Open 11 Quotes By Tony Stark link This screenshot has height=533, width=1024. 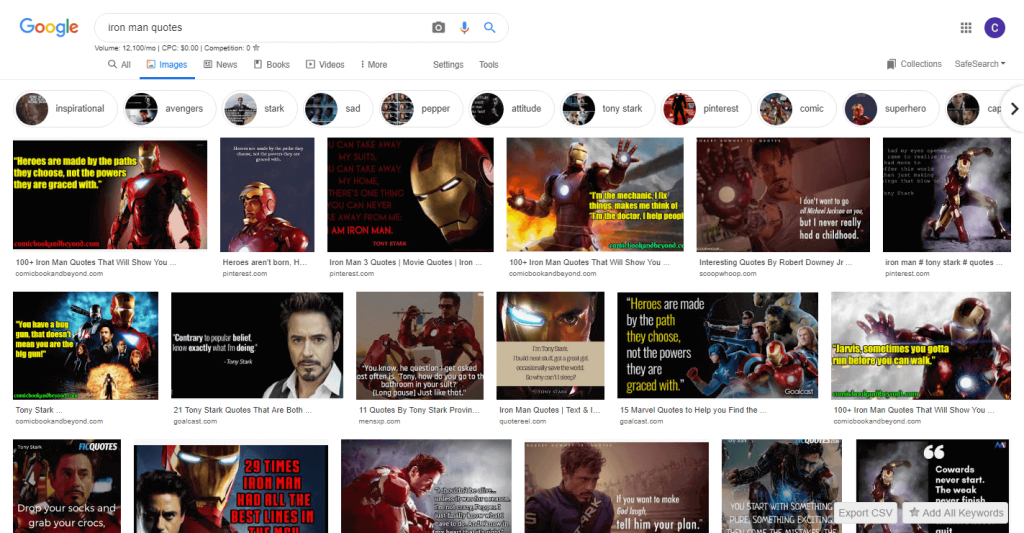[419, 410]
